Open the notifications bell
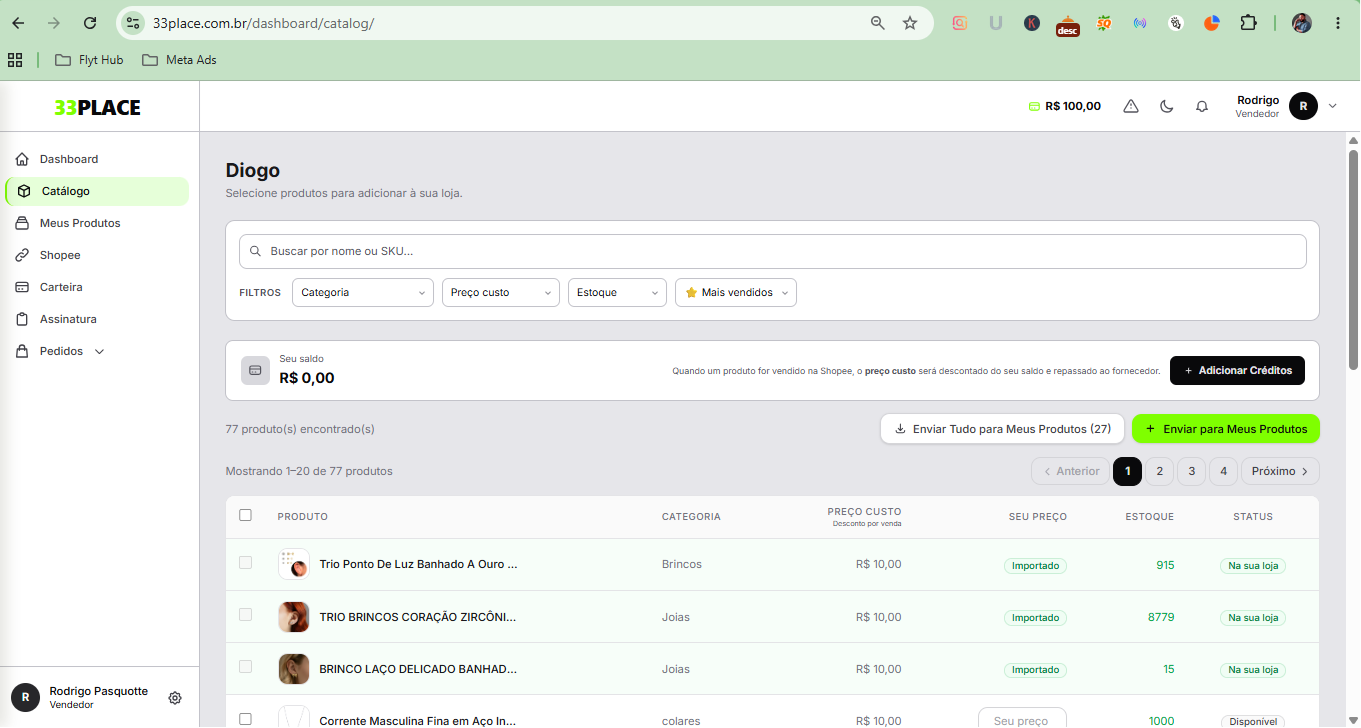 tap(1202, 106)
